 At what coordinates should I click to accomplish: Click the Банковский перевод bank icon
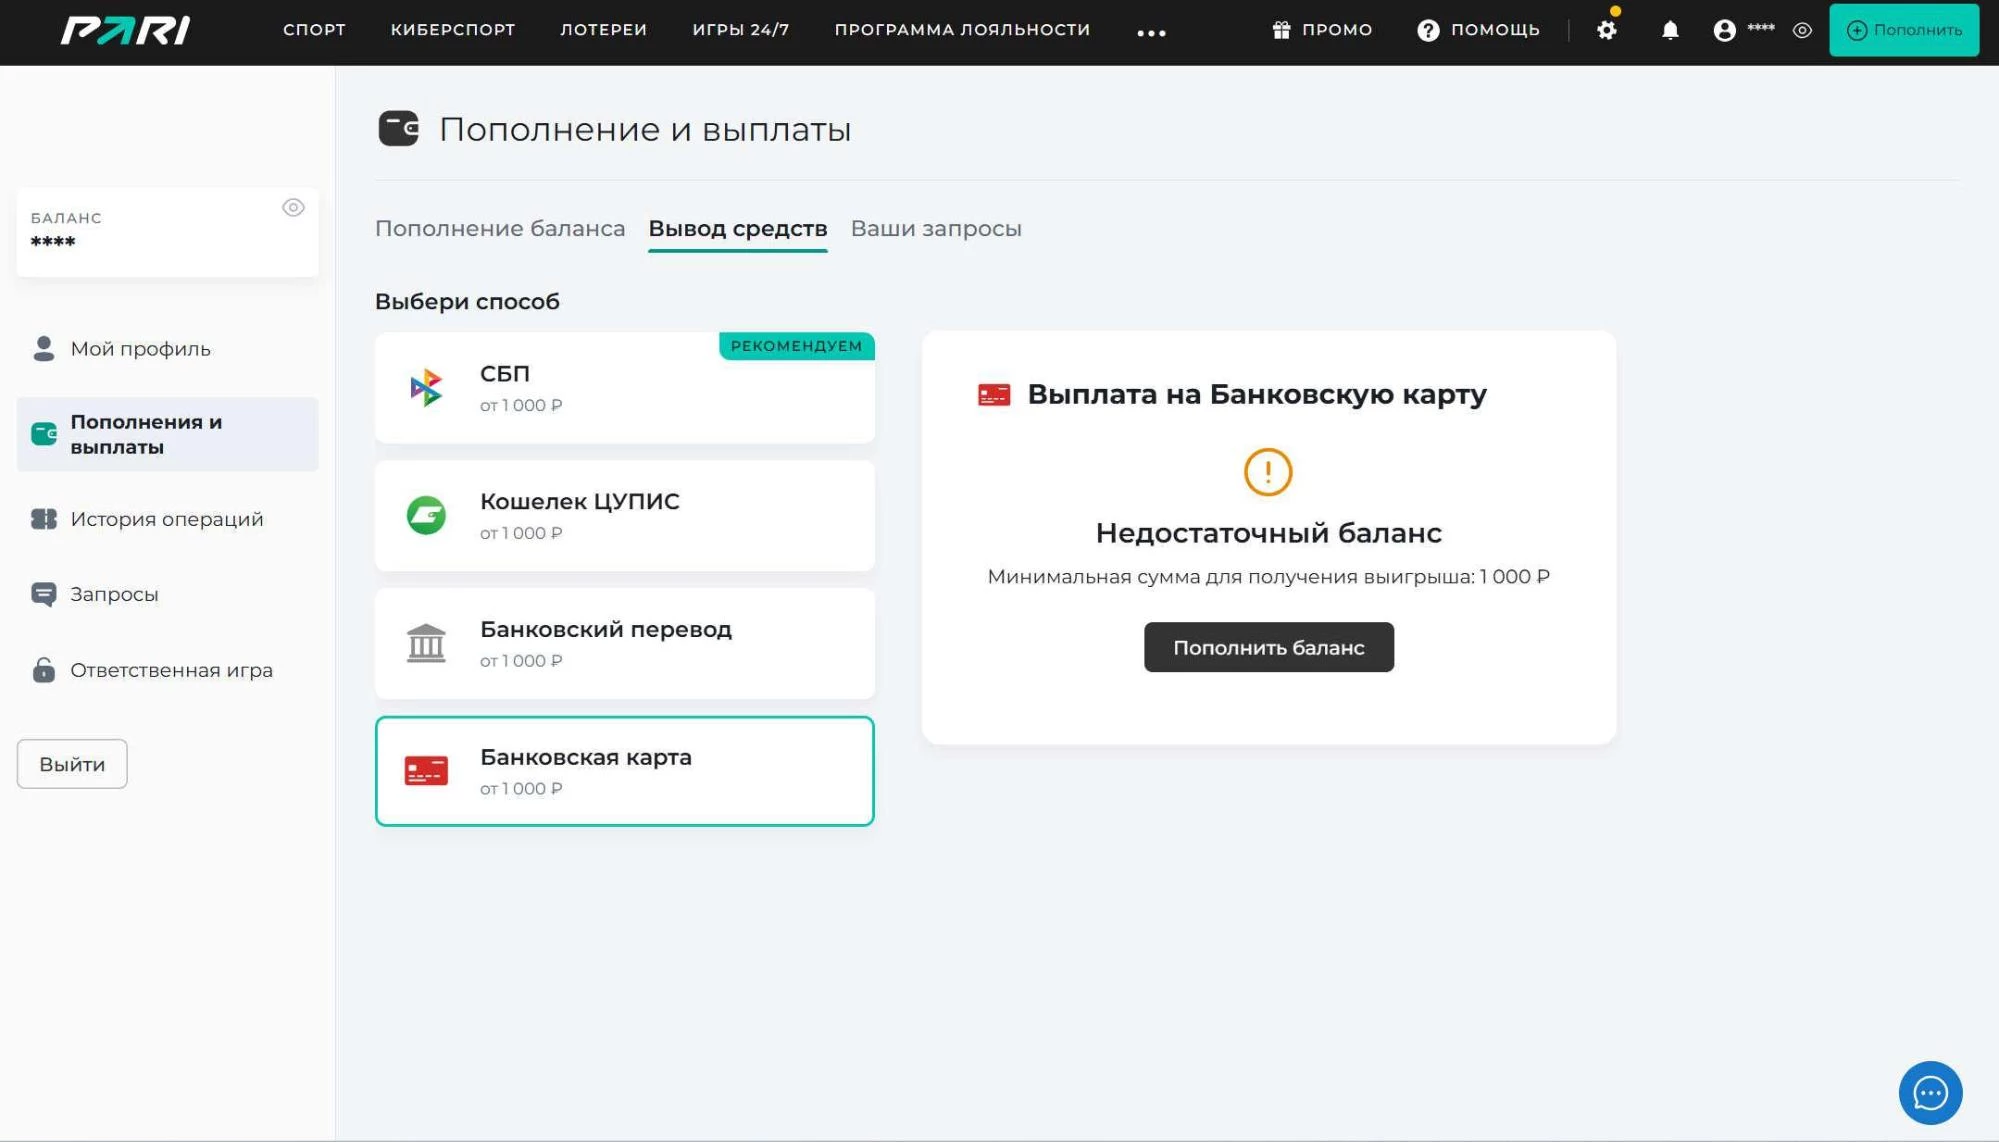click(x=426, y=643)
